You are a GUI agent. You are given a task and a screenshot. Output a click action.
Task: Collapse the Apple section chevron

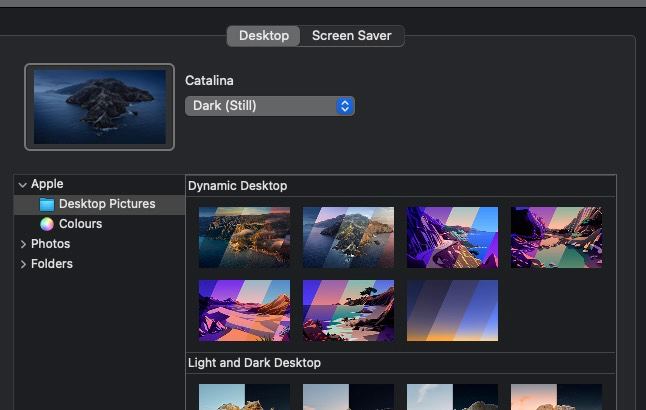coord(23,185)
